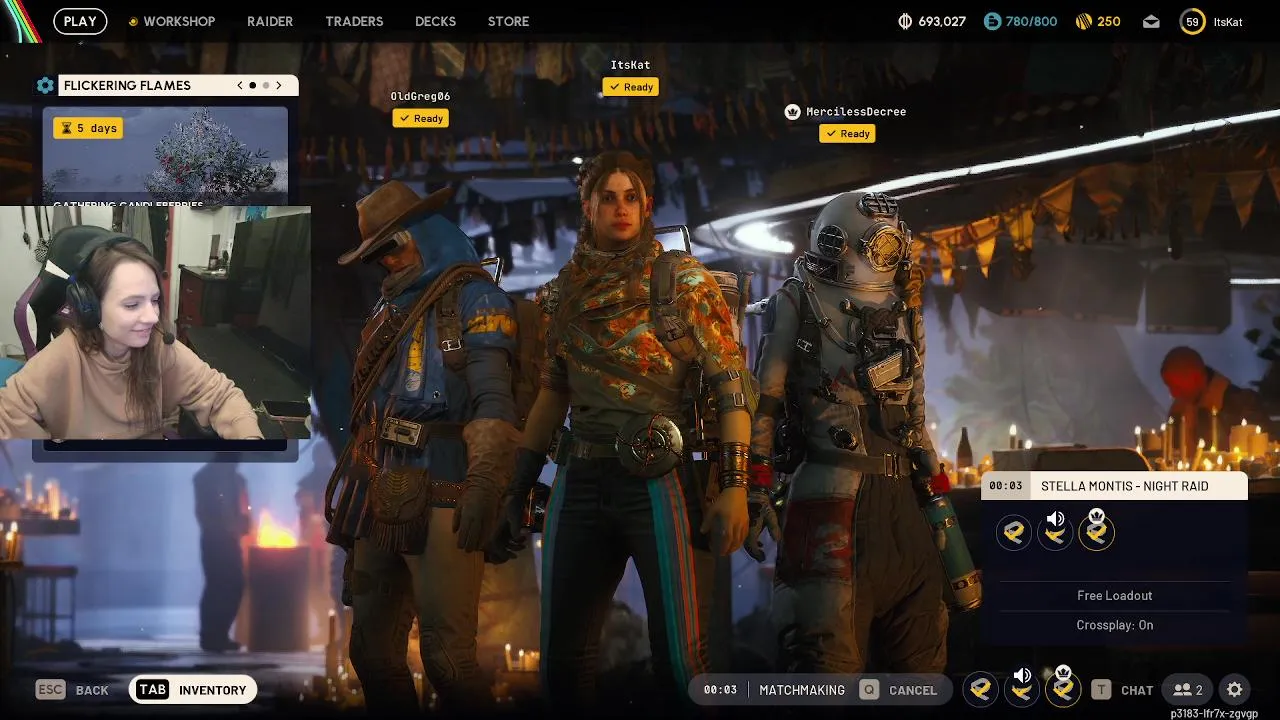
Task: Open the STORE tab
Action: tap(508, 21)
